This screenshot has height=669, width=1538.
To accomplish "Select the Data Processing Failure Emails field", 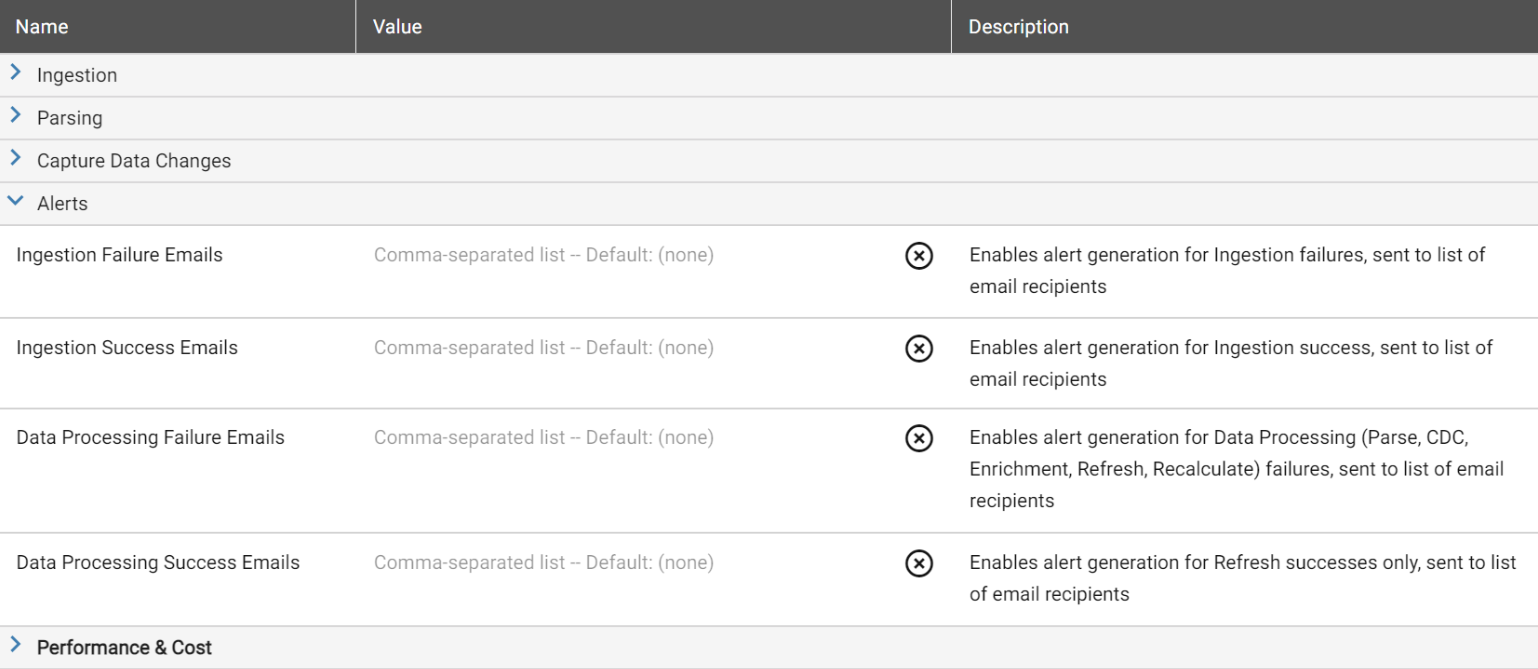I will coord(632,438).
